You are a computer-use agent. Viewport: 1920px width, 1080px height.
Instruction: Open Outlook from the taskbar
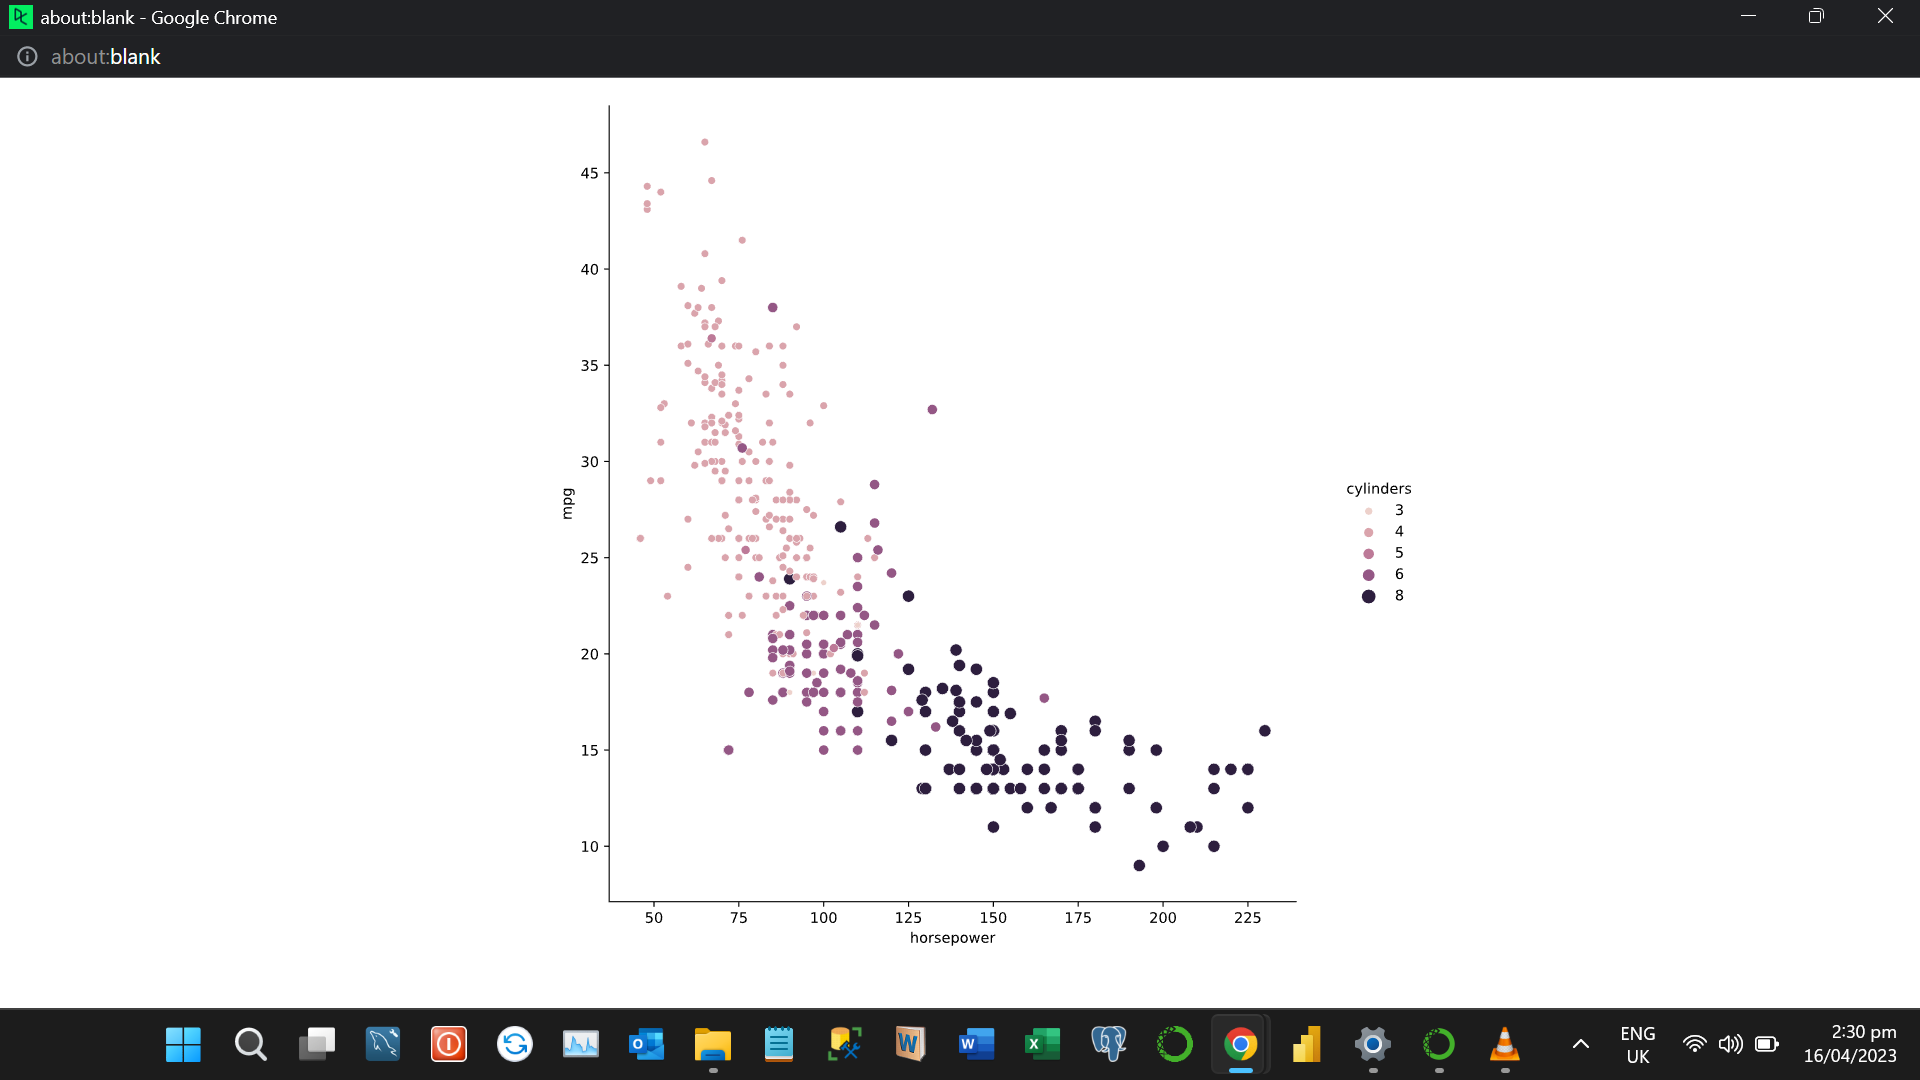[646, 1043]
